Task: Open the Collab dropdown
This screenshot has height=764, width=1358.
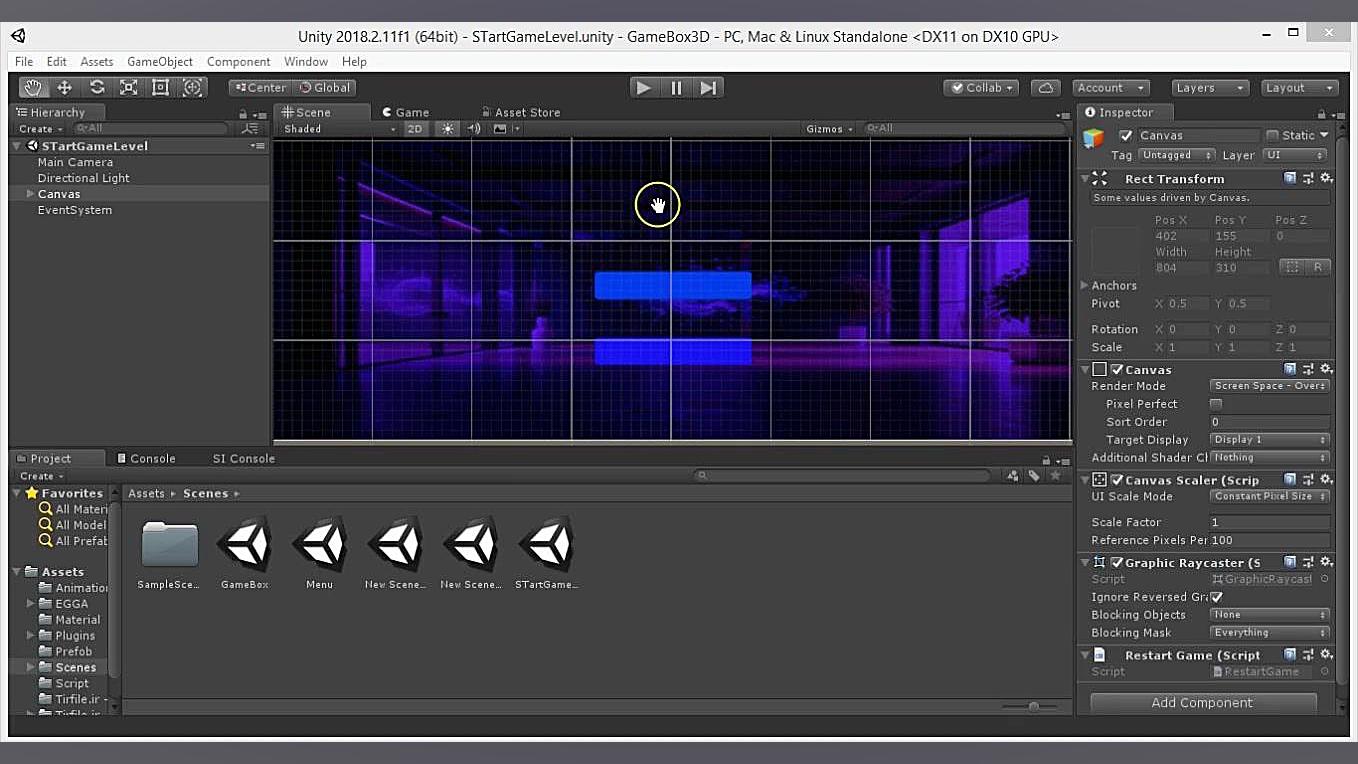Action: coord(981,88)
